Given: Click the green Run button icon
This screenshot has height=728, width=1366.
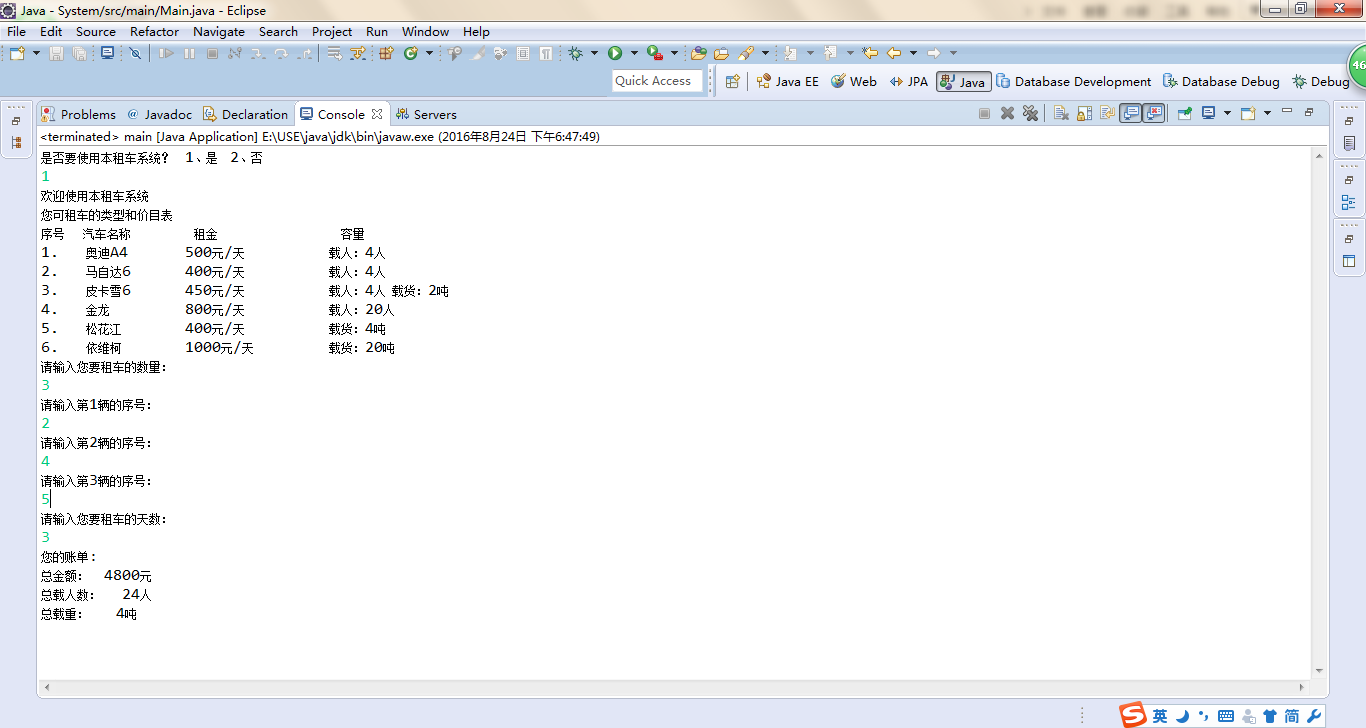Looking at the screenshot, I should tap(615, 53).
